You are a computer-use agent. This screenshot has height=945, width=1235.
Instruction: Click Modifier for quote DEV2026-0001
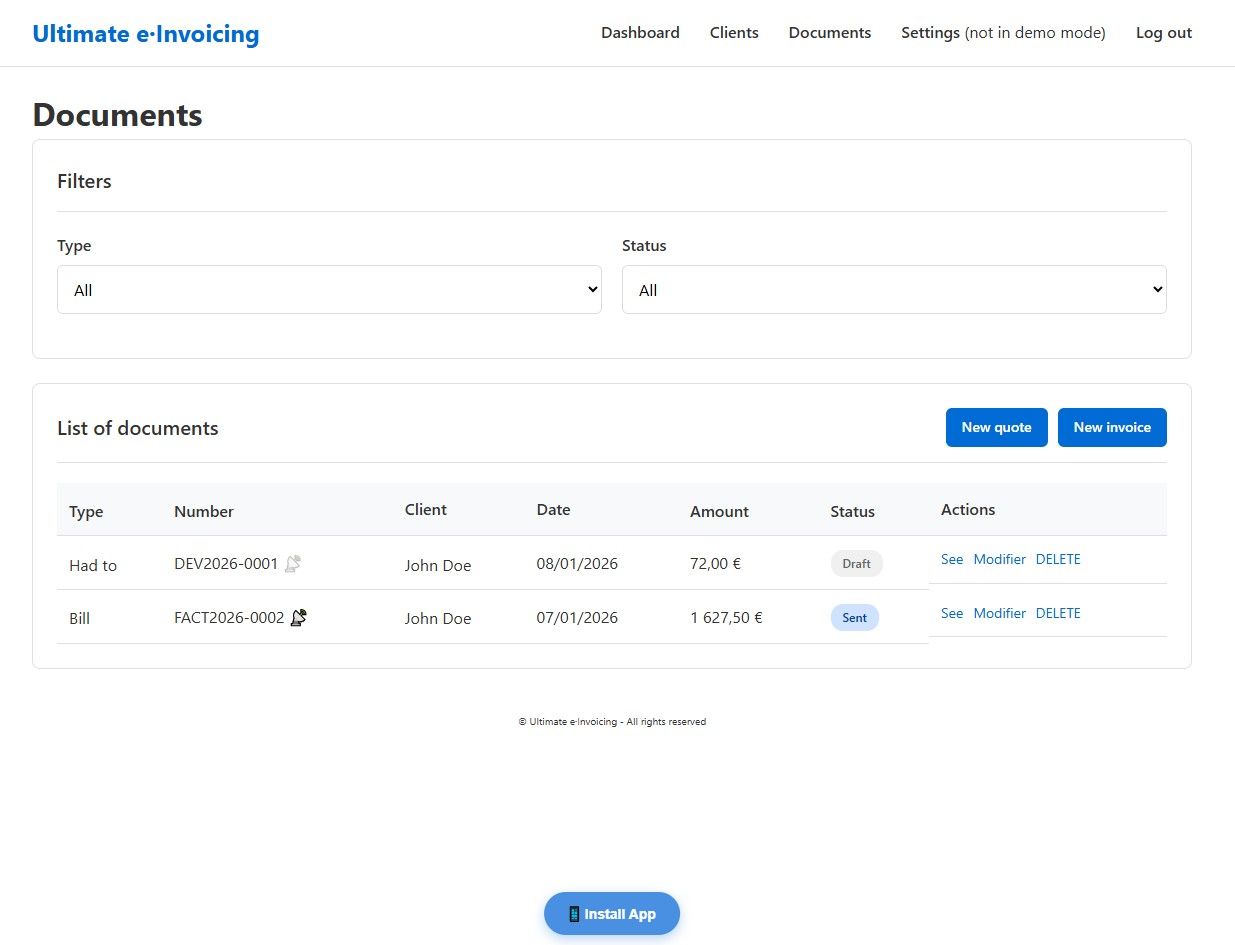coord(999,560)
